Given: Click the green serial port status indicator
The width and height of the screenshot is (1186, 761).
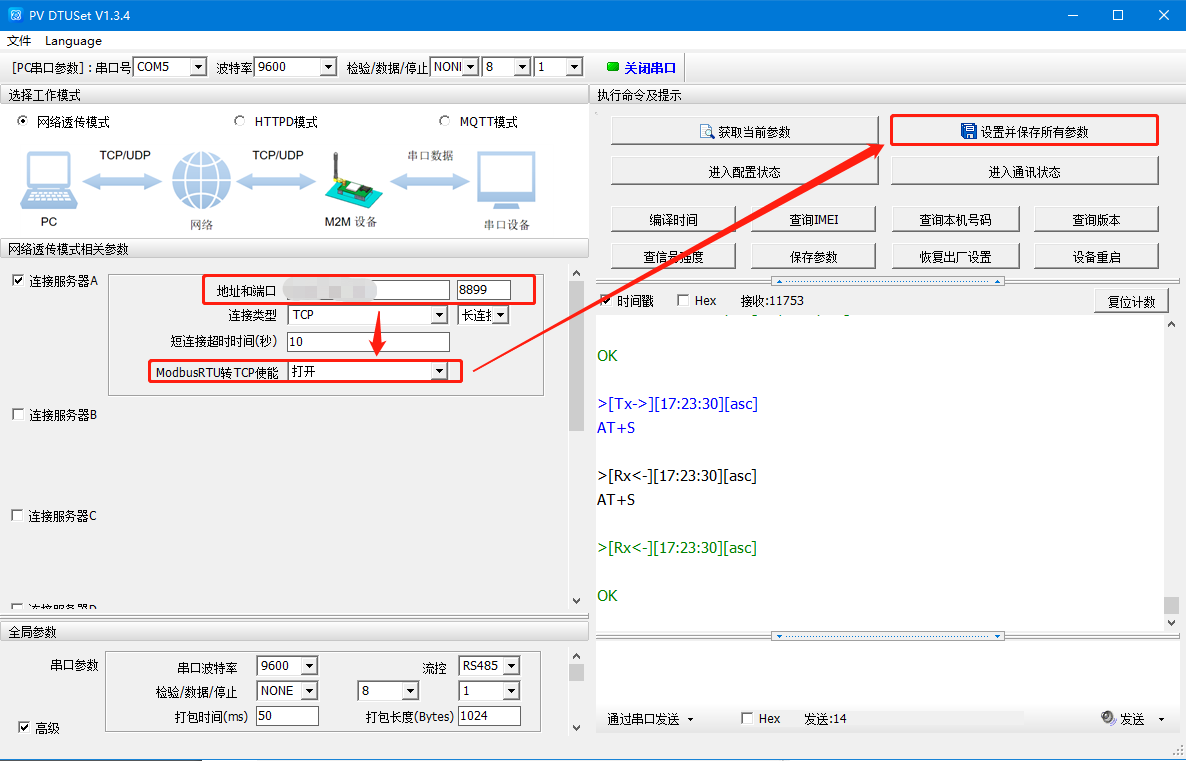Looking at the screenshot, I should 613,68.
